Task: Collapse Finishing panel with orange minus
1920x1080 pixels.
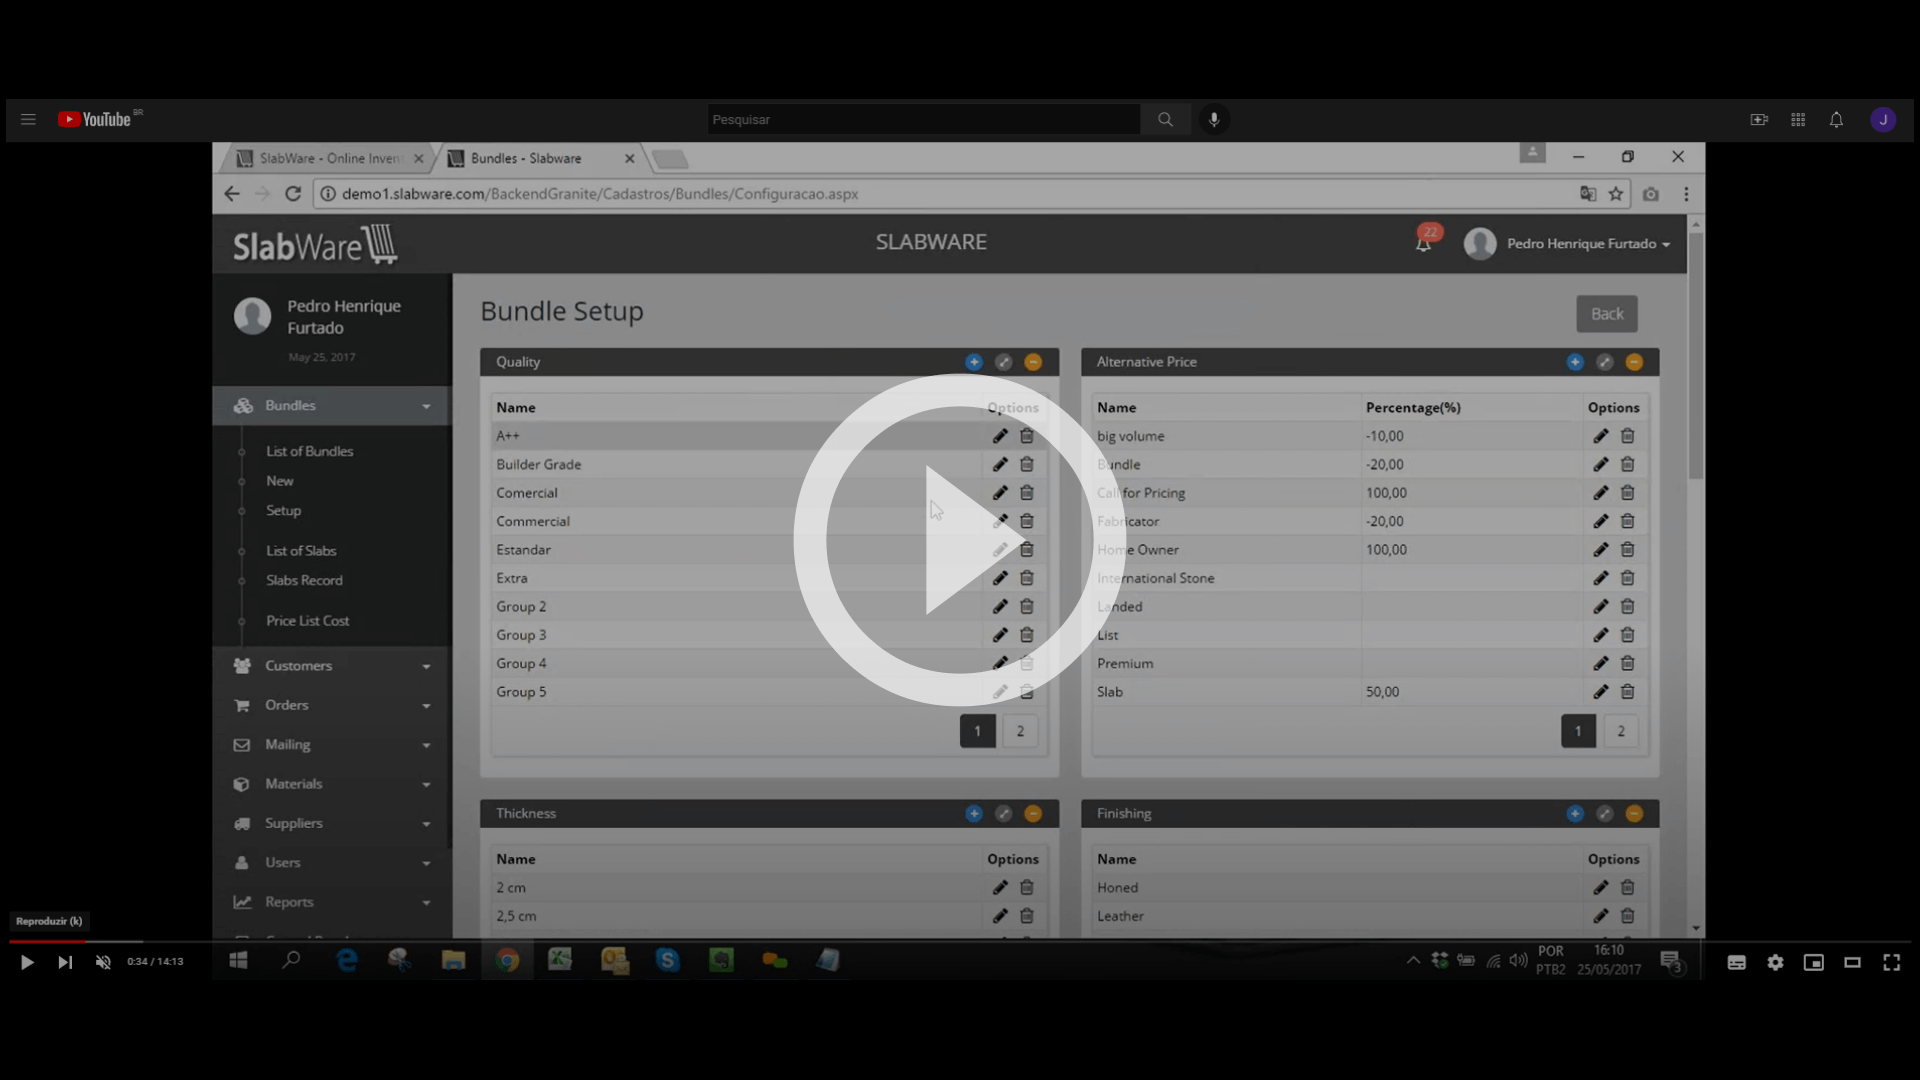Action: pos(1634,814)
